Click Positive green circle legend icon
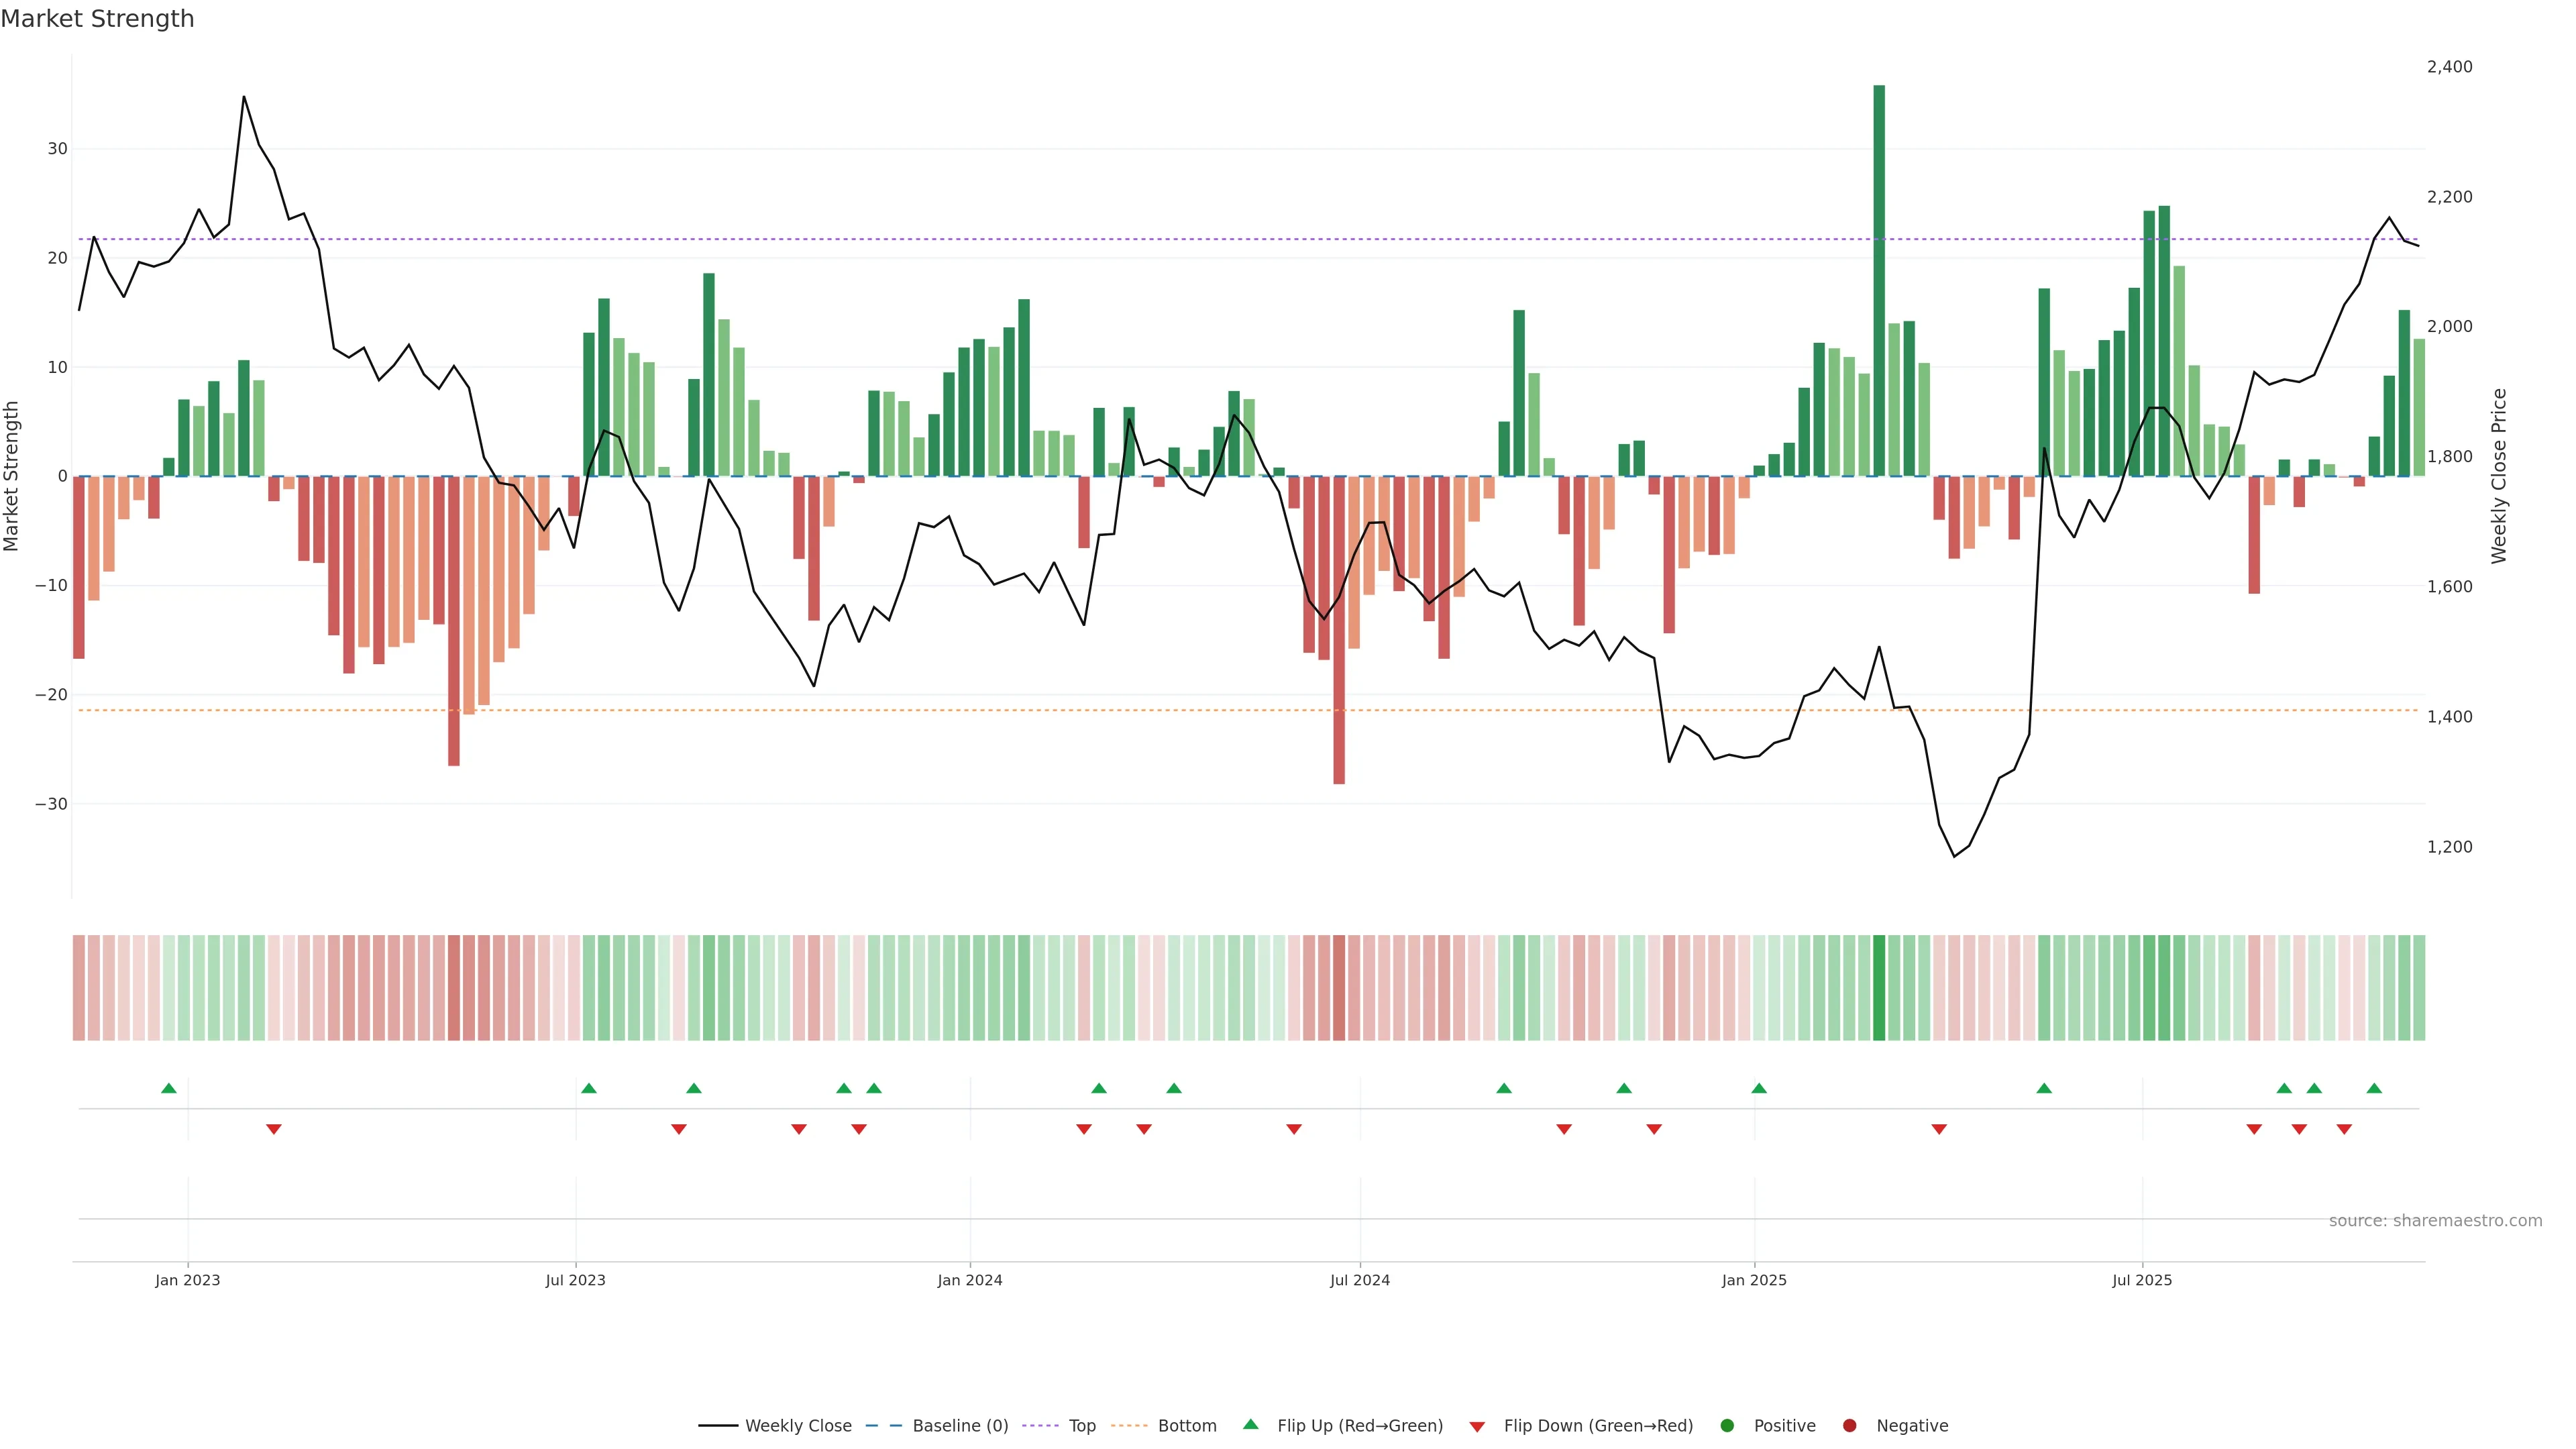 (1727, 1425)
